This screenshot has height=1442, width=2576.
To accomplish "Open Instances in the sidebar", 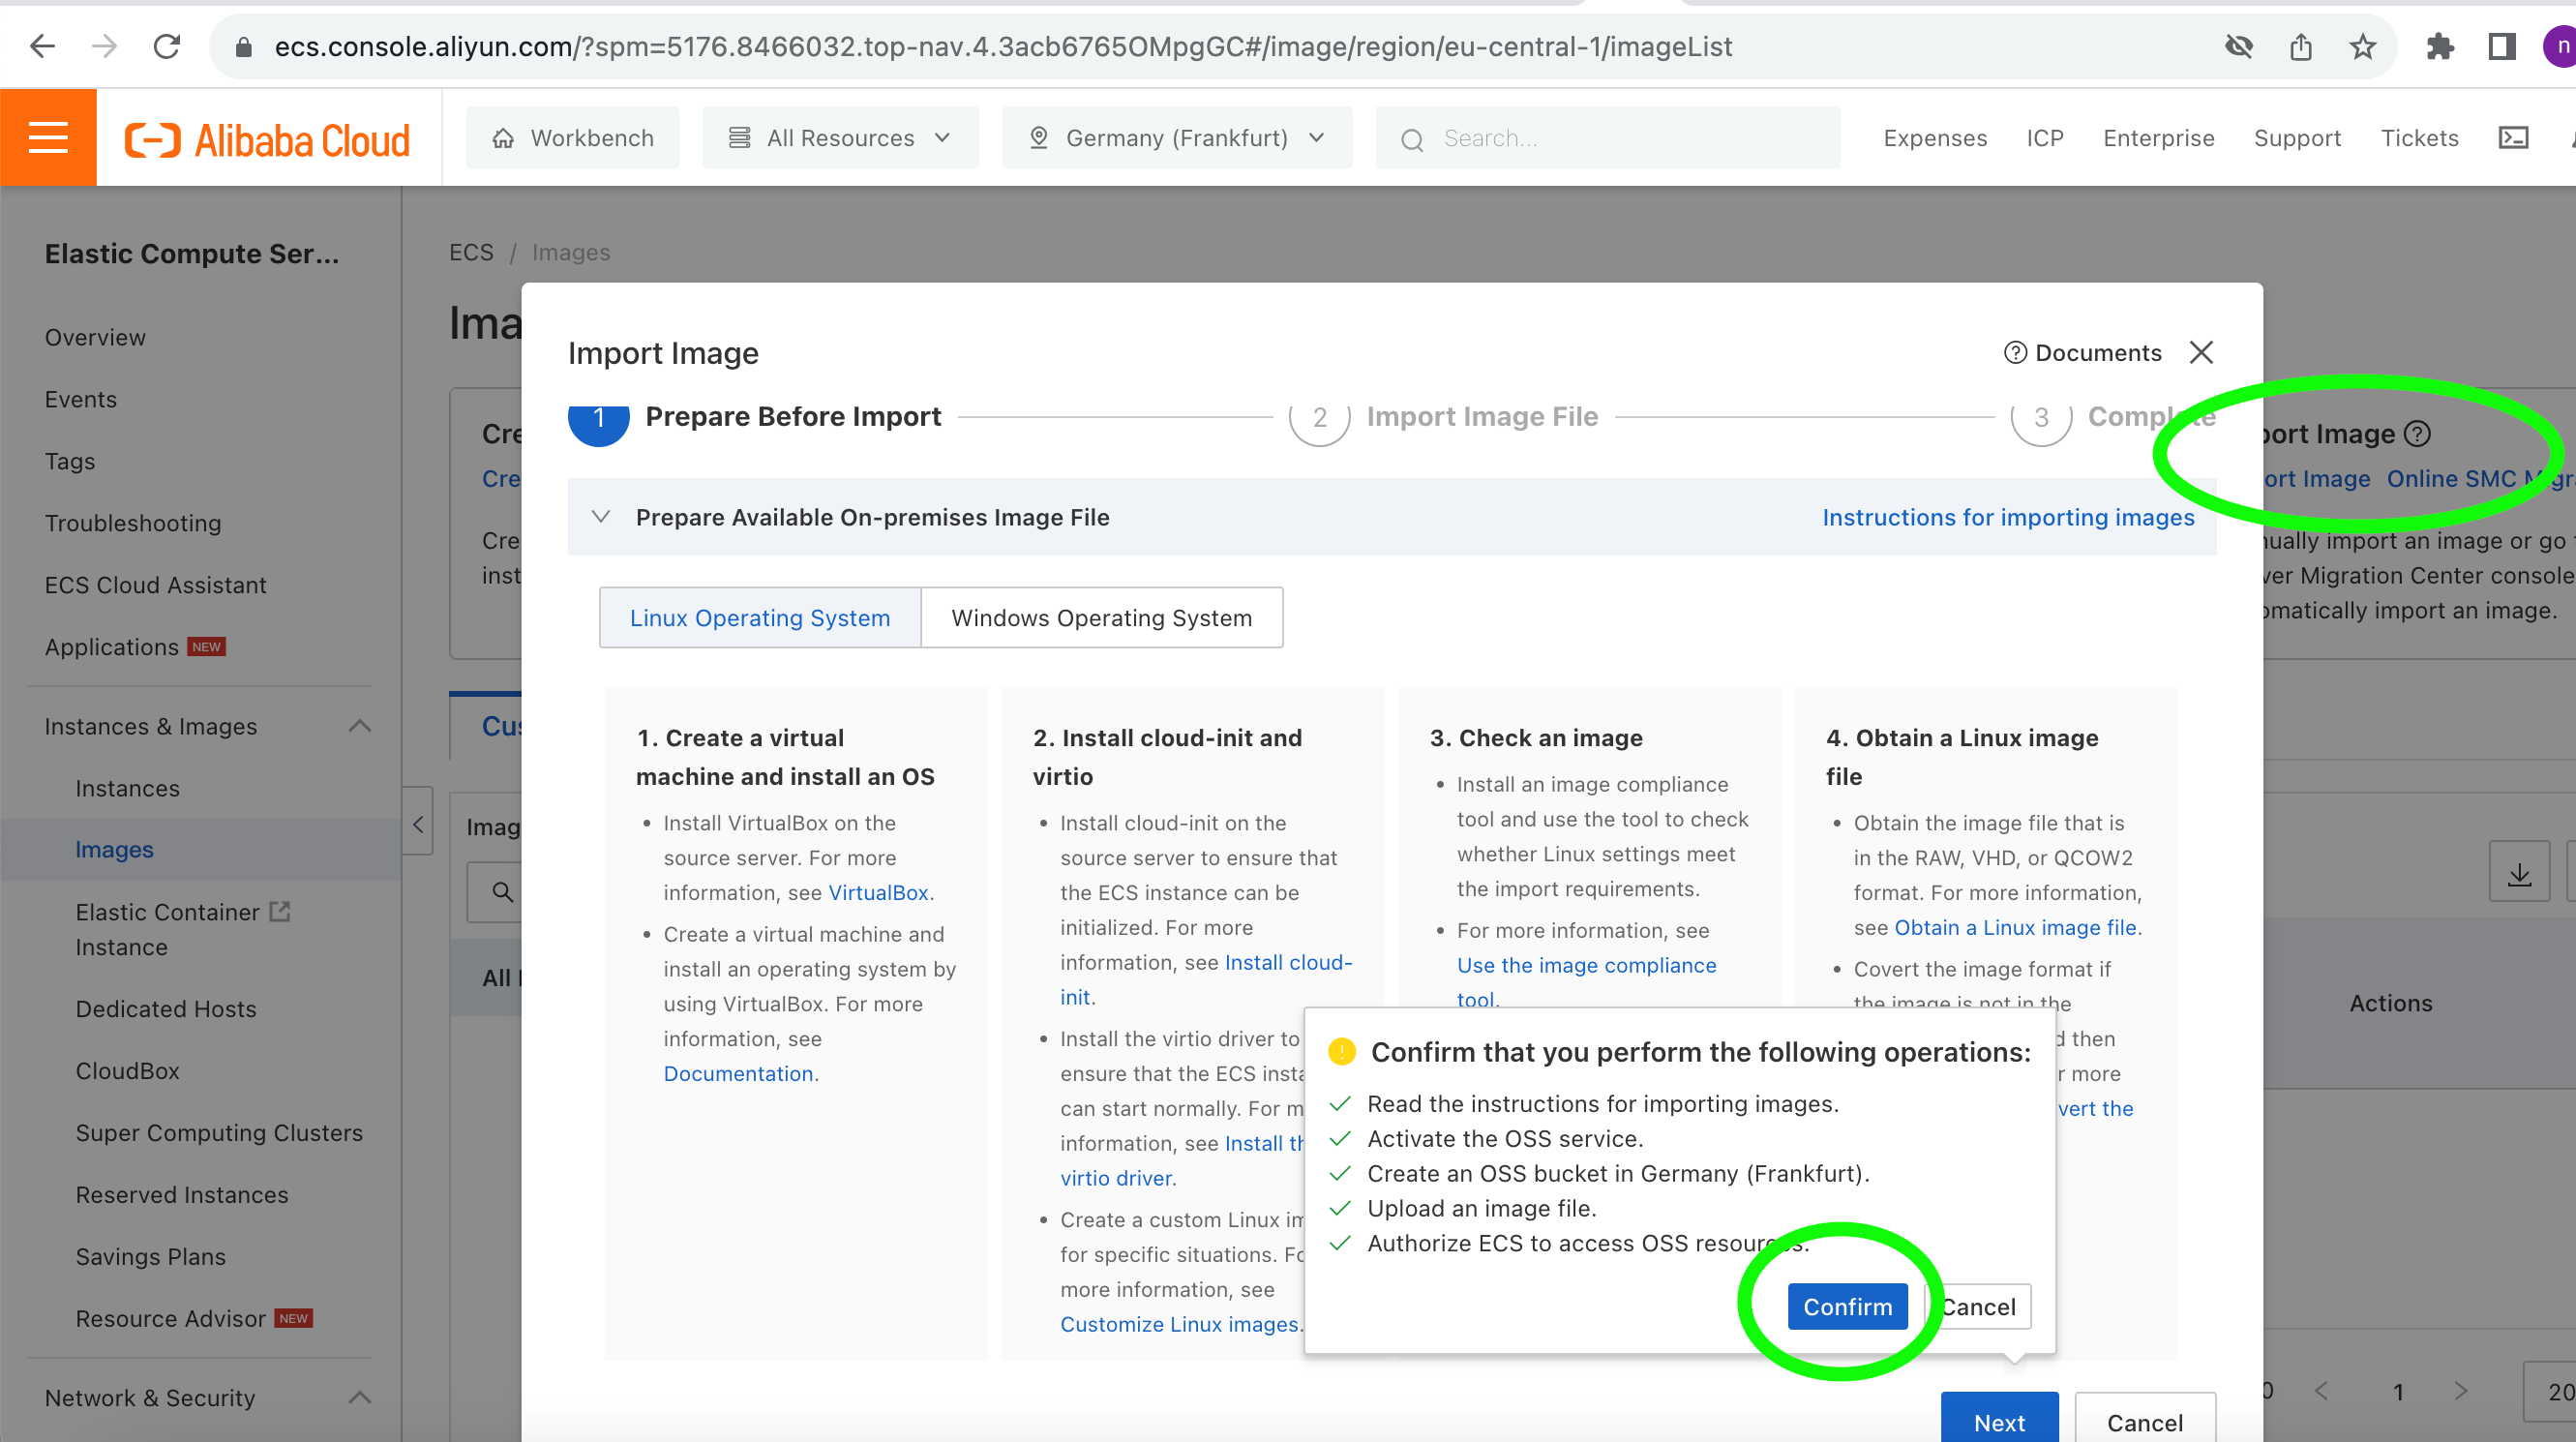I will coord(127,788).
